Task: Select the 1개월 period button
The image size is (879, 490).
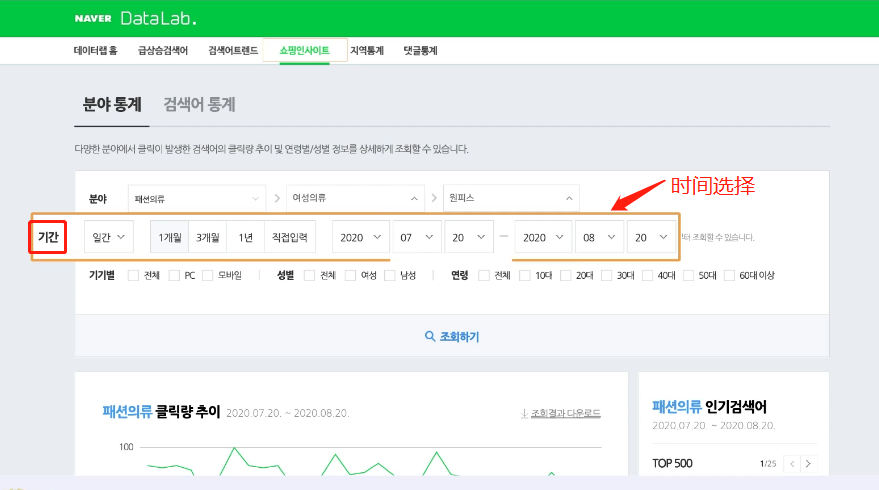Action: tap(169, 237)
